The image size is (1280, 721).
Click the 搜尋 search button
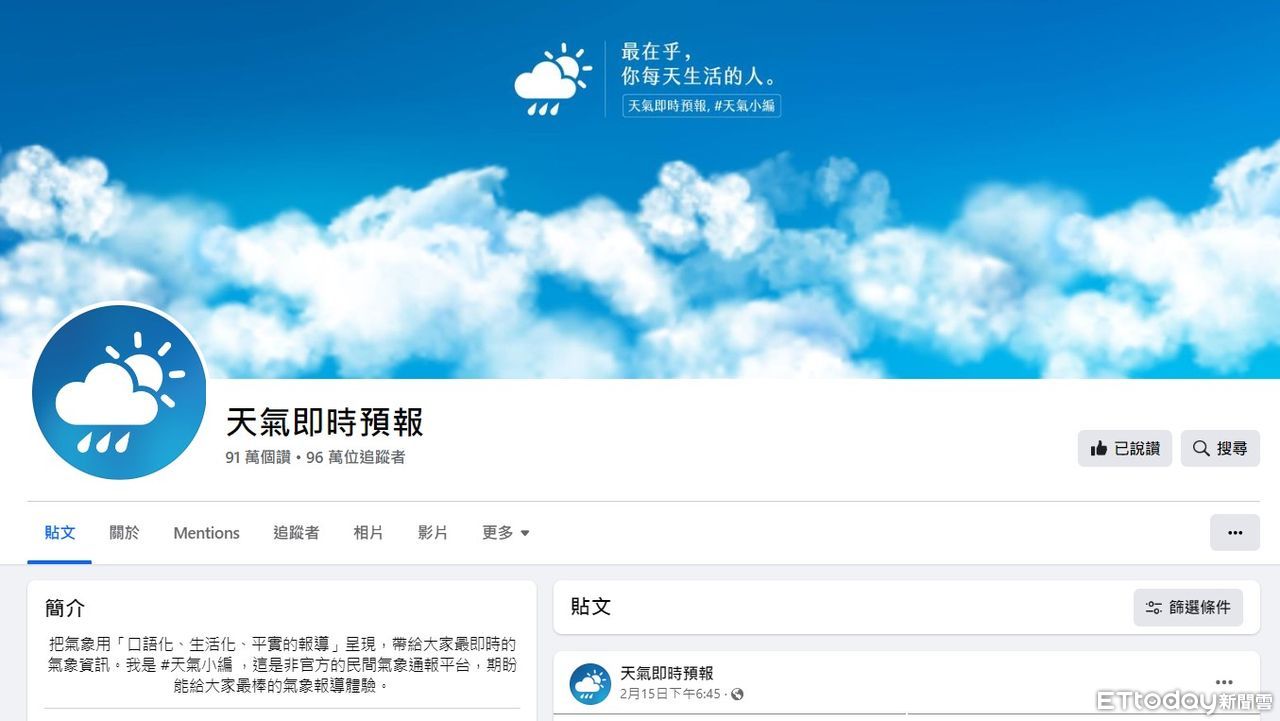coord(1220,449)
